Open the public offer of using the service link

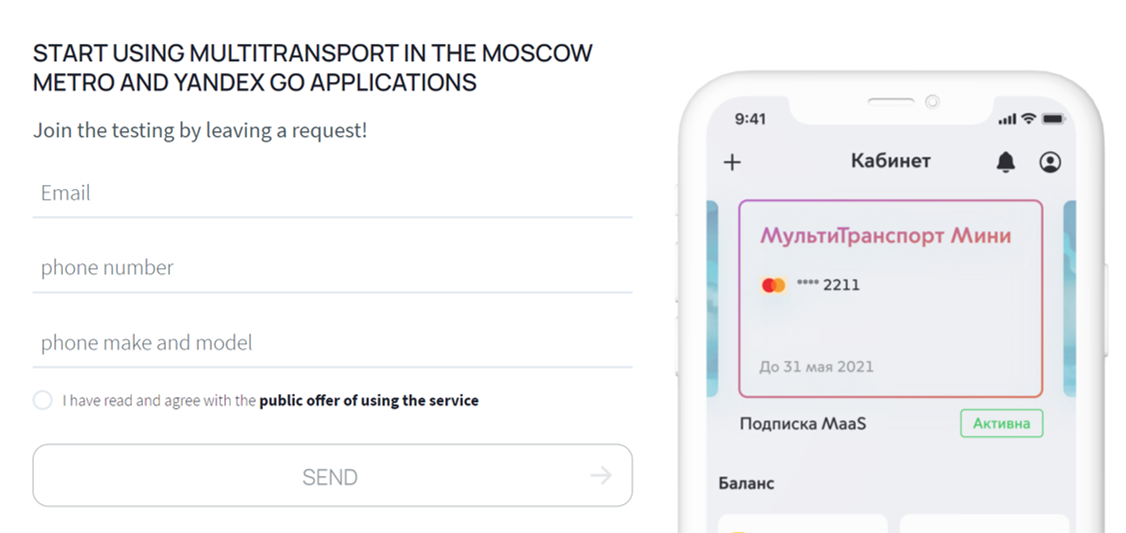click(x=369, y=400)
